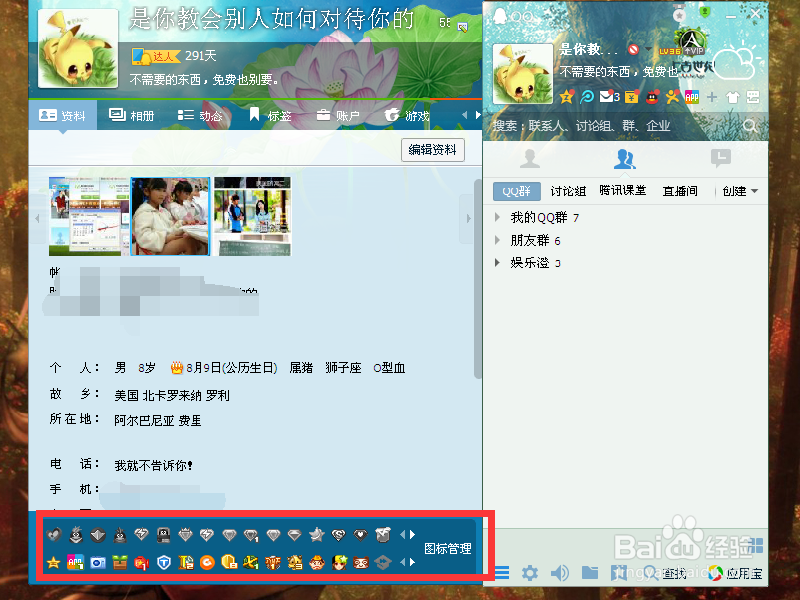Open the yellow wallet icon
Image resolution: width=800 pixels, height=600 pixels.
632,96
